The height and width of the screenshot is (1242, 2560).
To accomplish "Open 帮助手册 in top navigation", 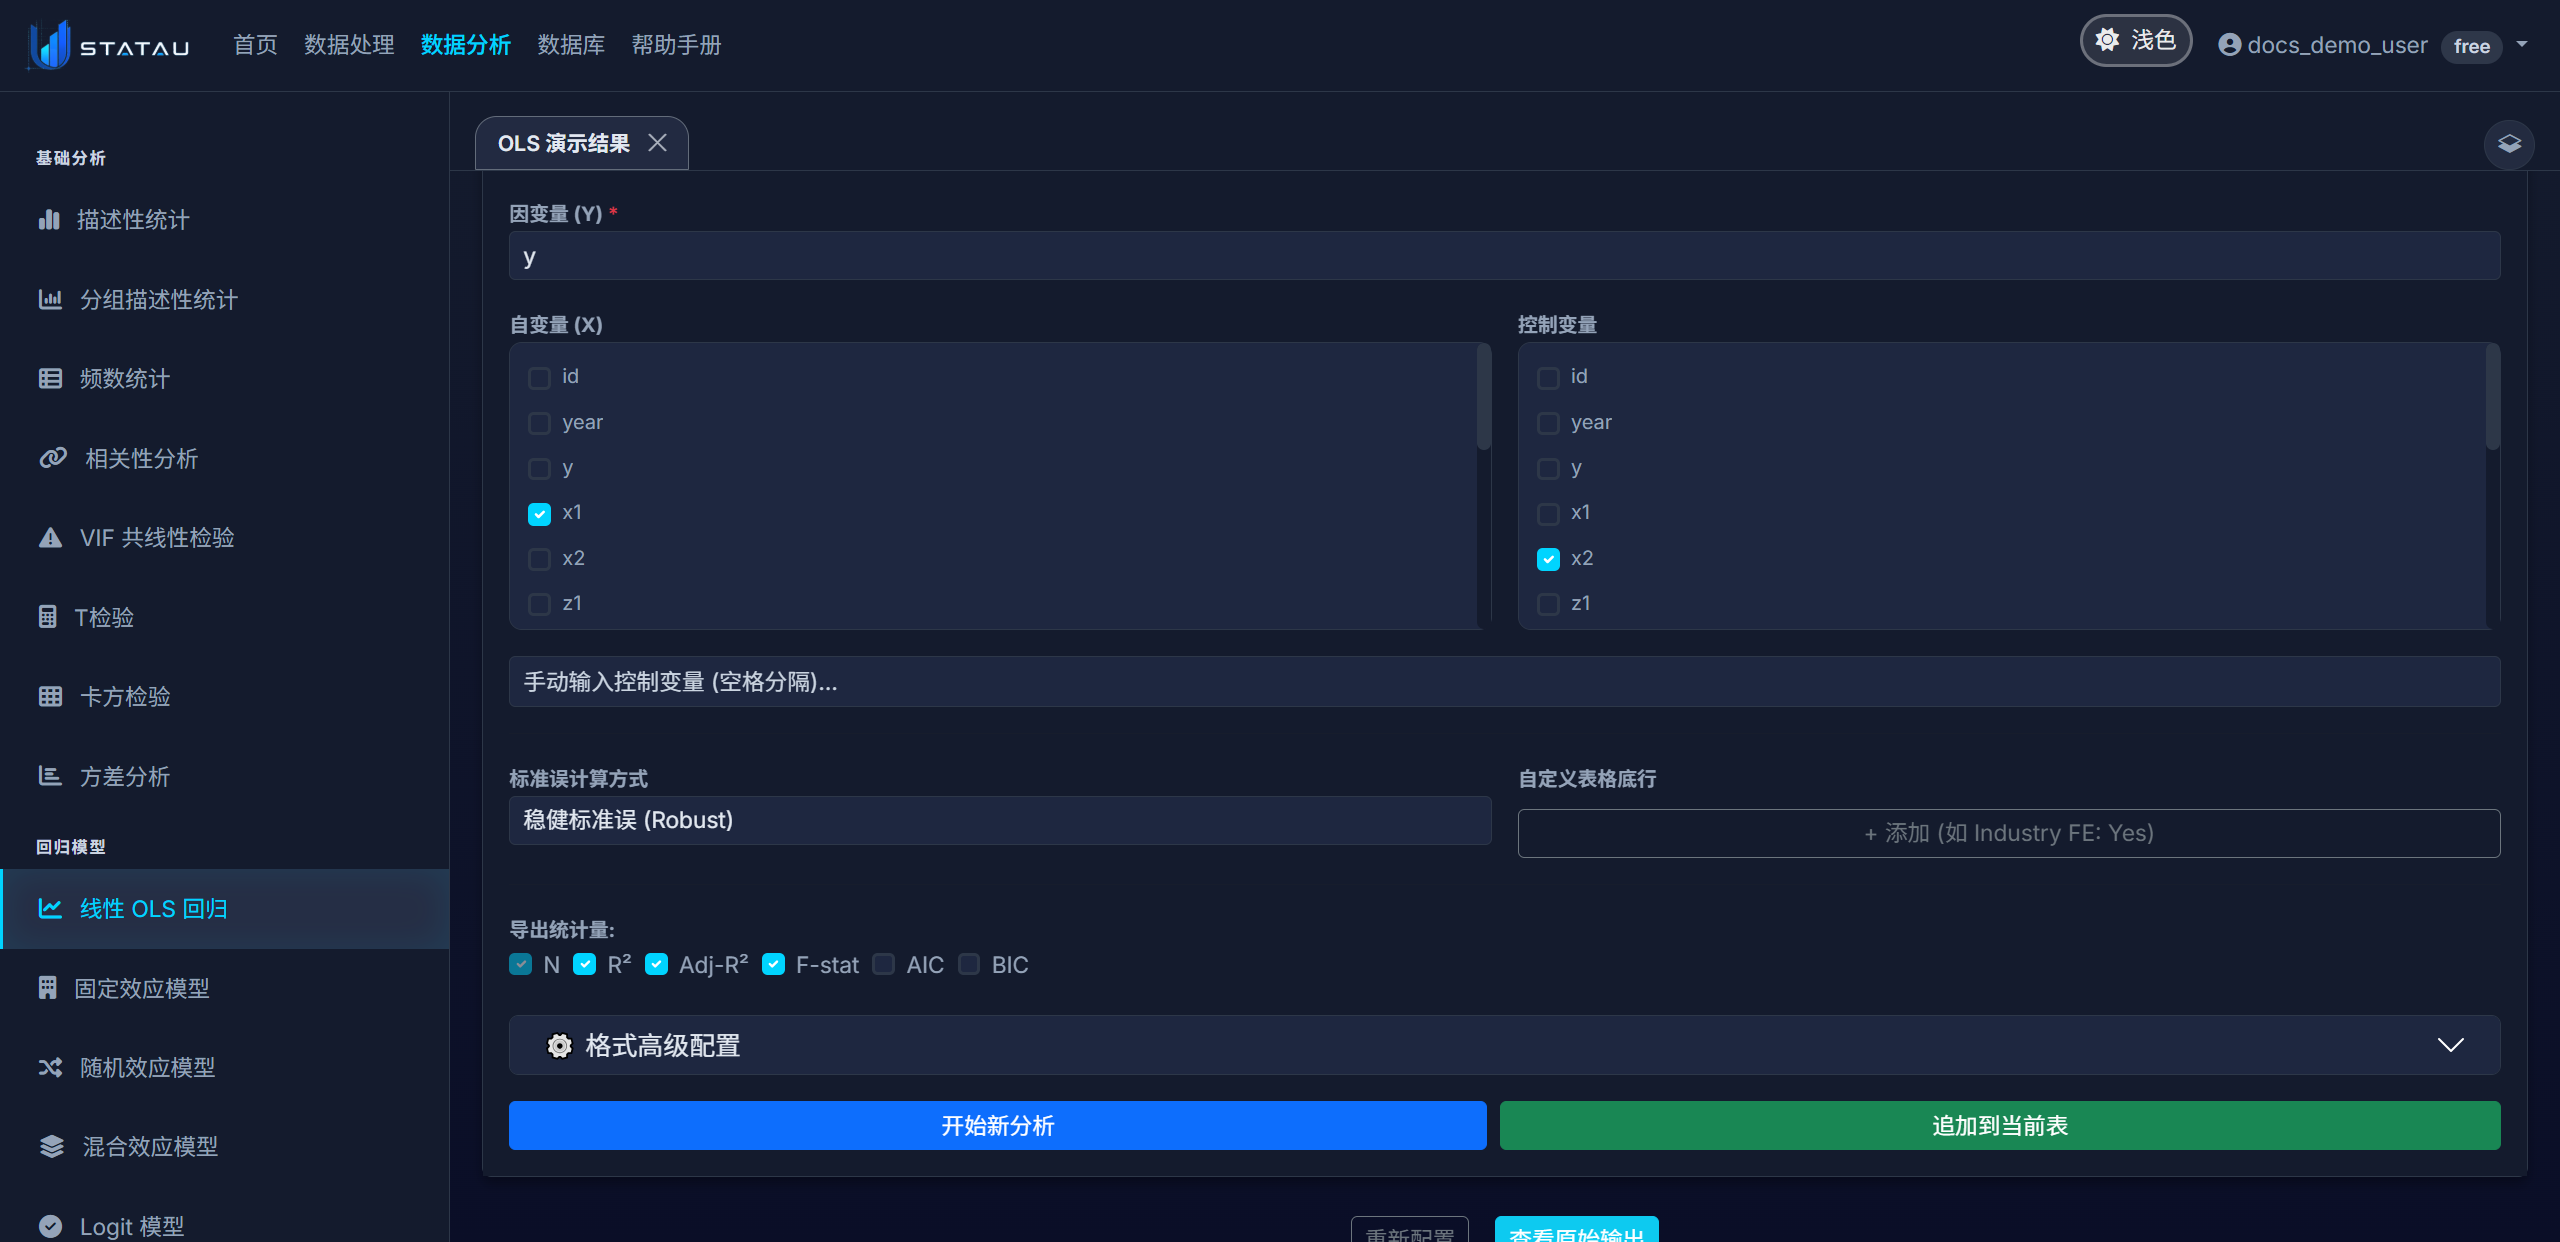I will click(x=676, y=45).
